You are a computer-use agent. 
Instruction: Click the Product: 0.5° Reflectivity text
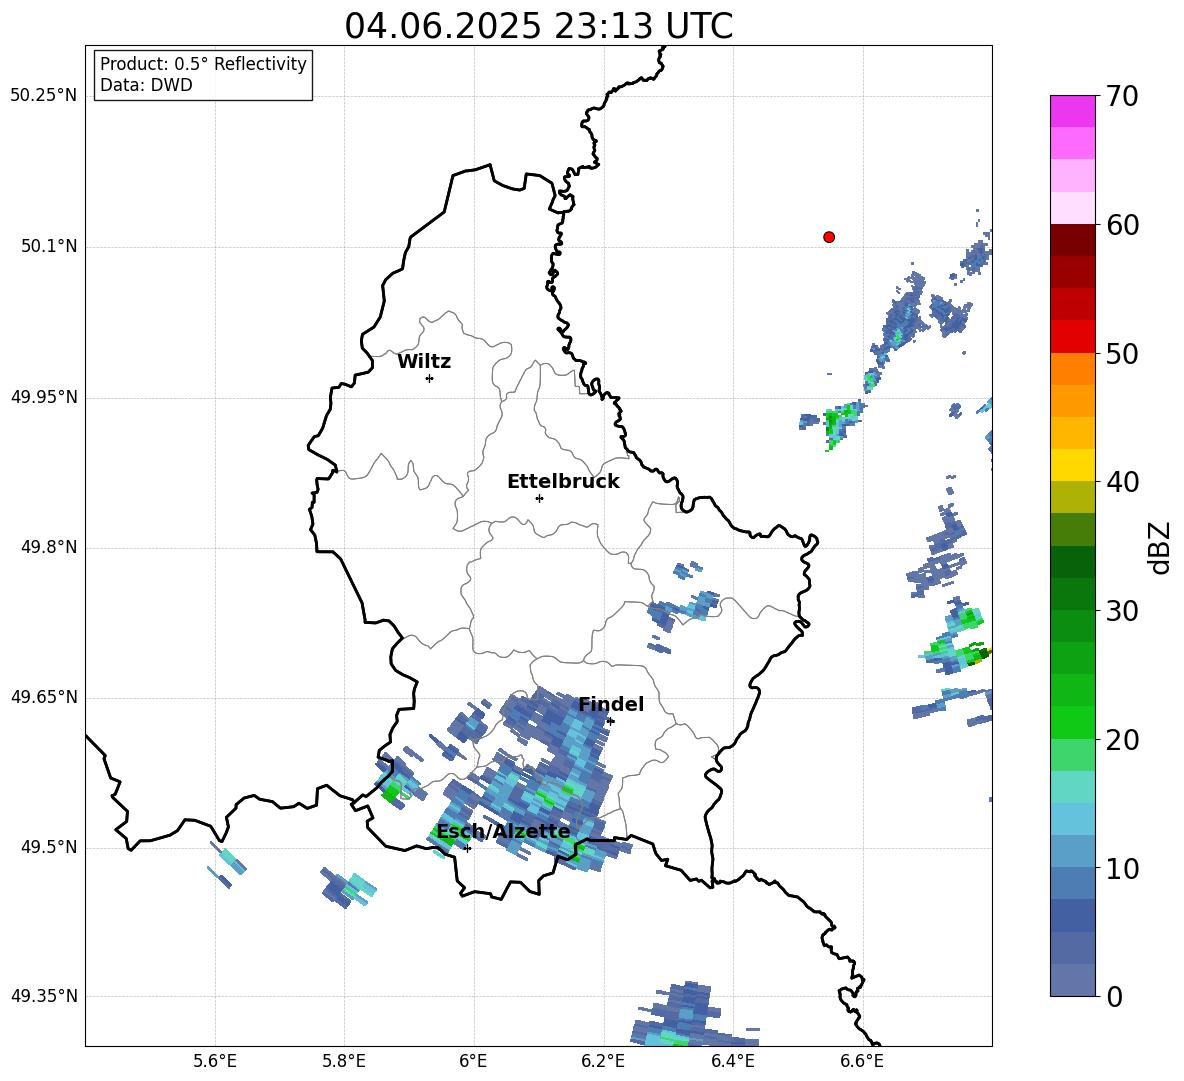pyautogui.click(x=203, y=63)
